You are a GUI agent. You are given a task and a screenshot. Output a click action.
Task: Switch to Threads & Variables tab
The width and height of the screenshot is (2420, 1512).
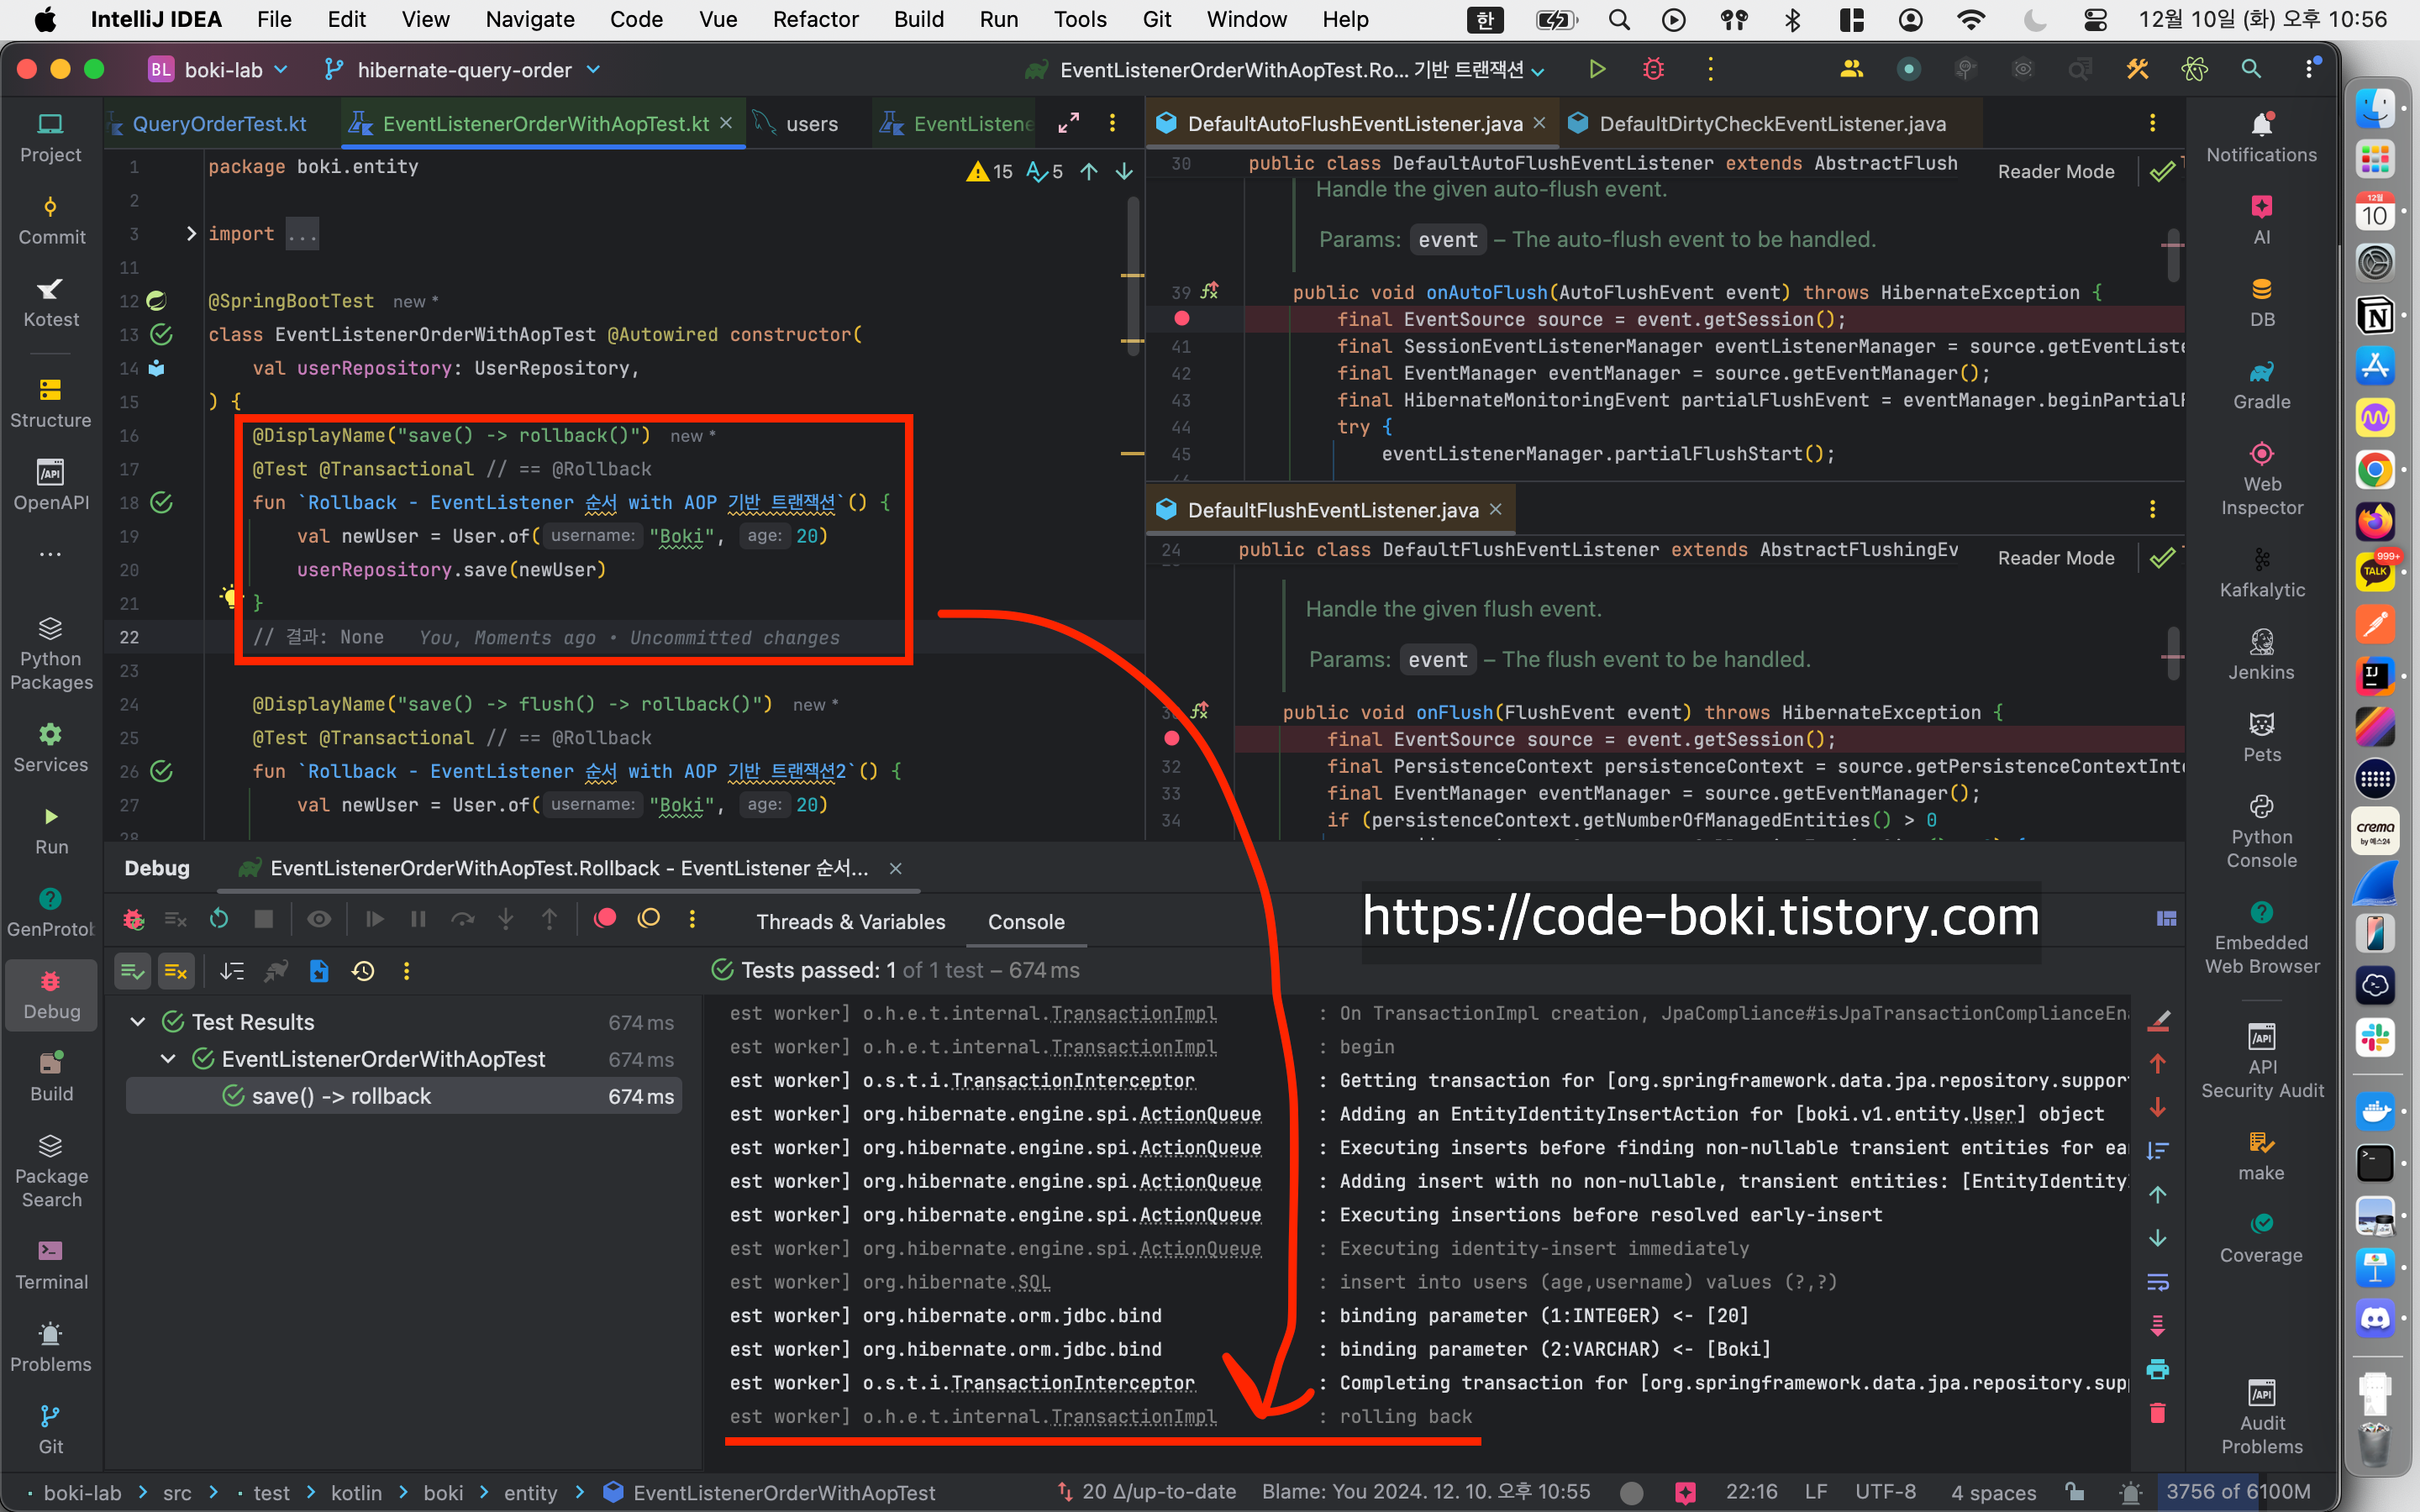click(x=850, y=922)
